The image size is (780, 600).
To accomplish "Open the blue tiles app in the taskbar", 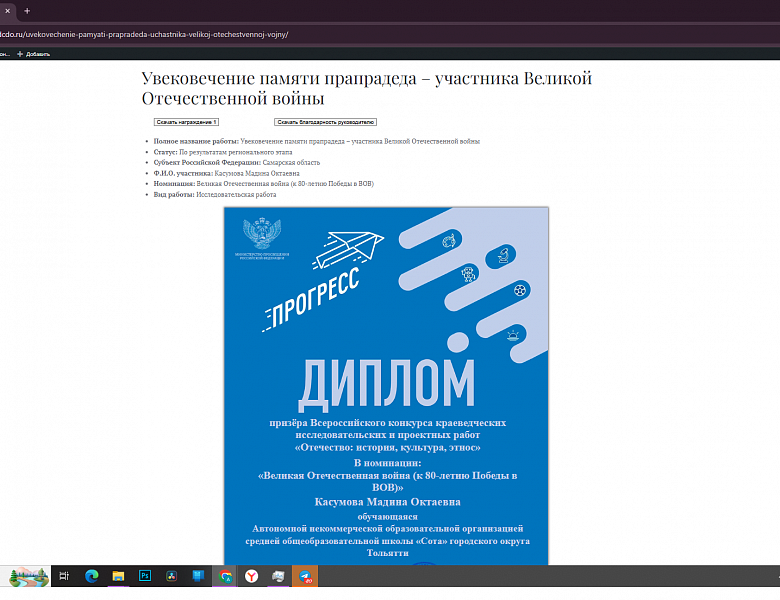I will (x=198, y=576).
